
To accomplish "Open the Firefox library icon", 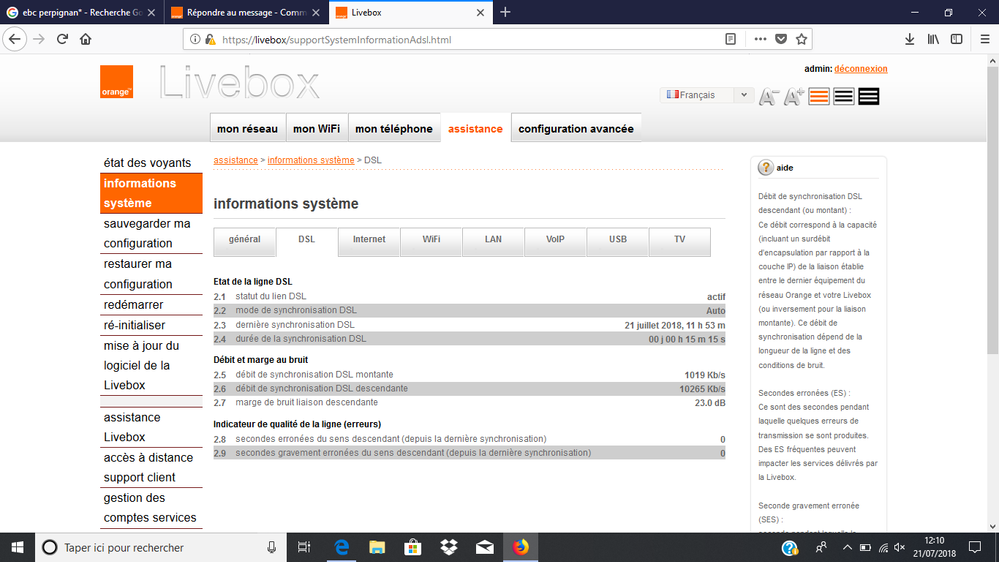I will (933, 40).
